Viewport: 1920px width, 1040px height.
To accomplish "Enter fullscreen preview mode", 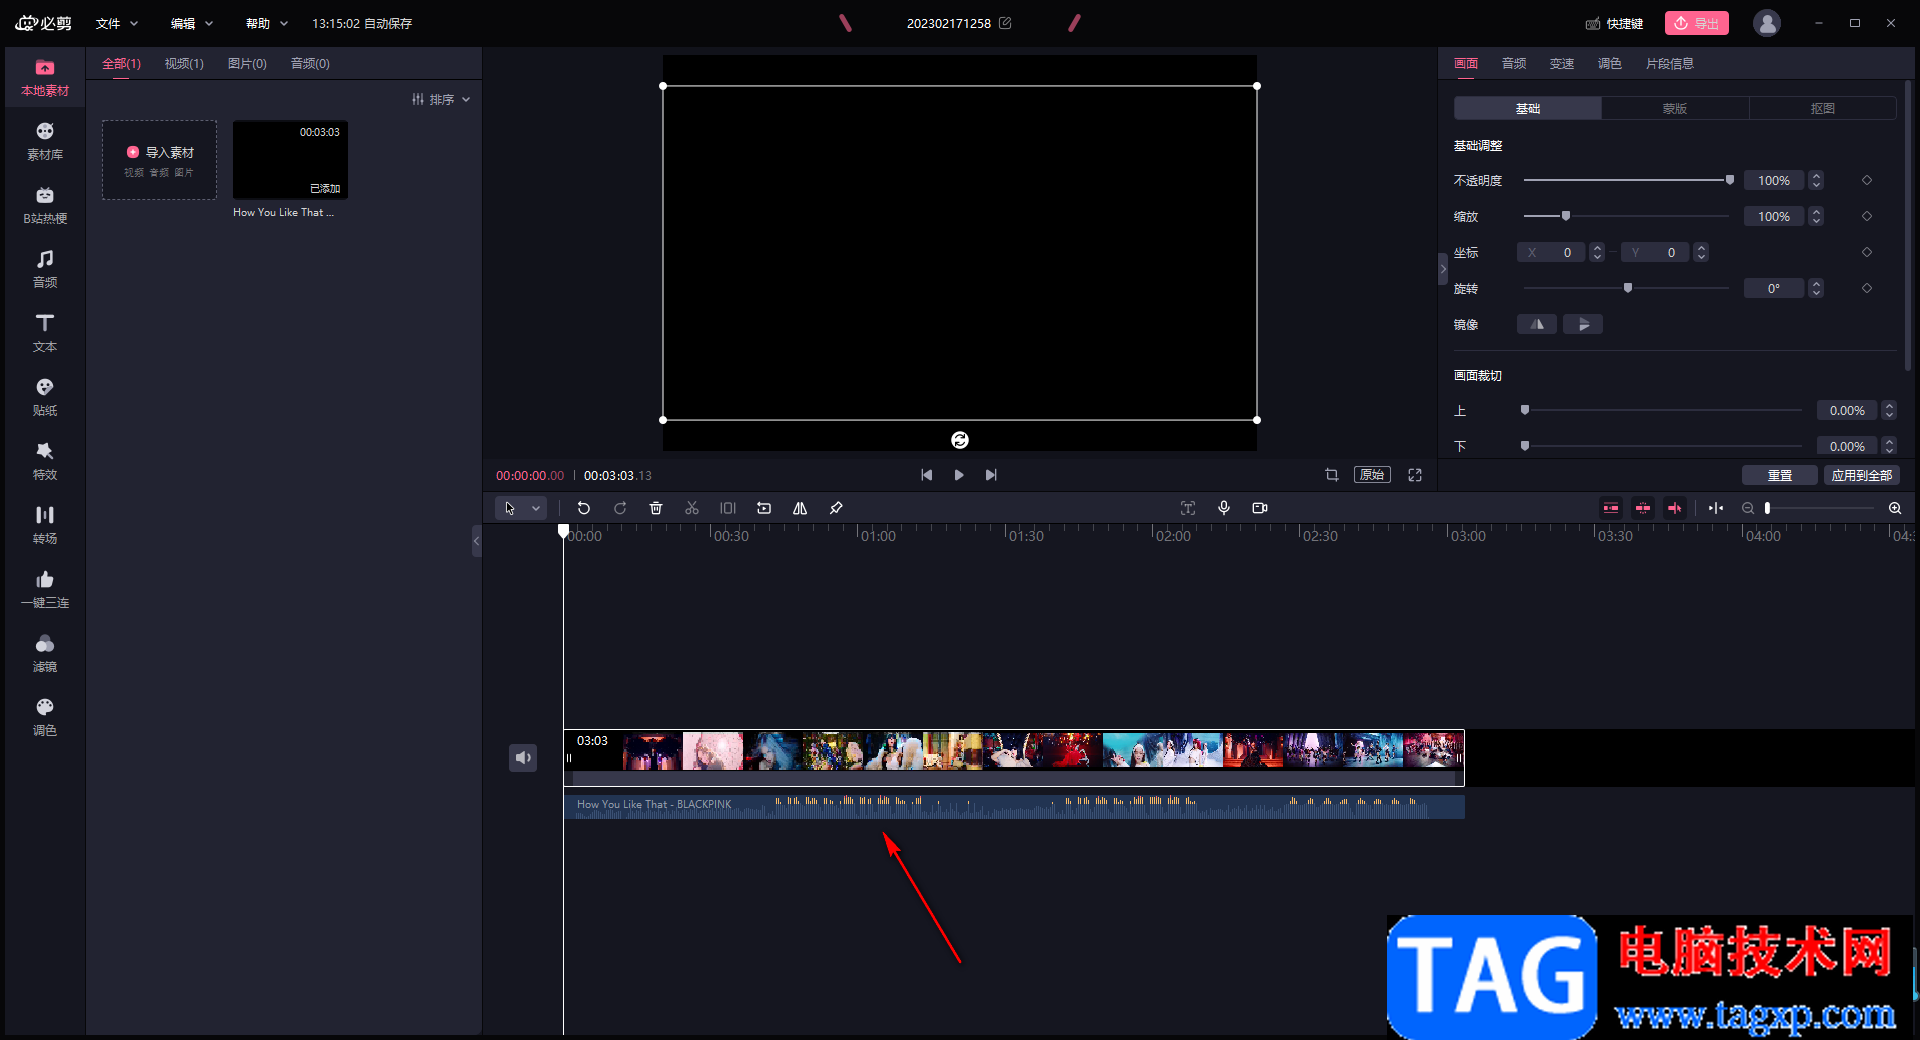I will [x=1415, y=475].
